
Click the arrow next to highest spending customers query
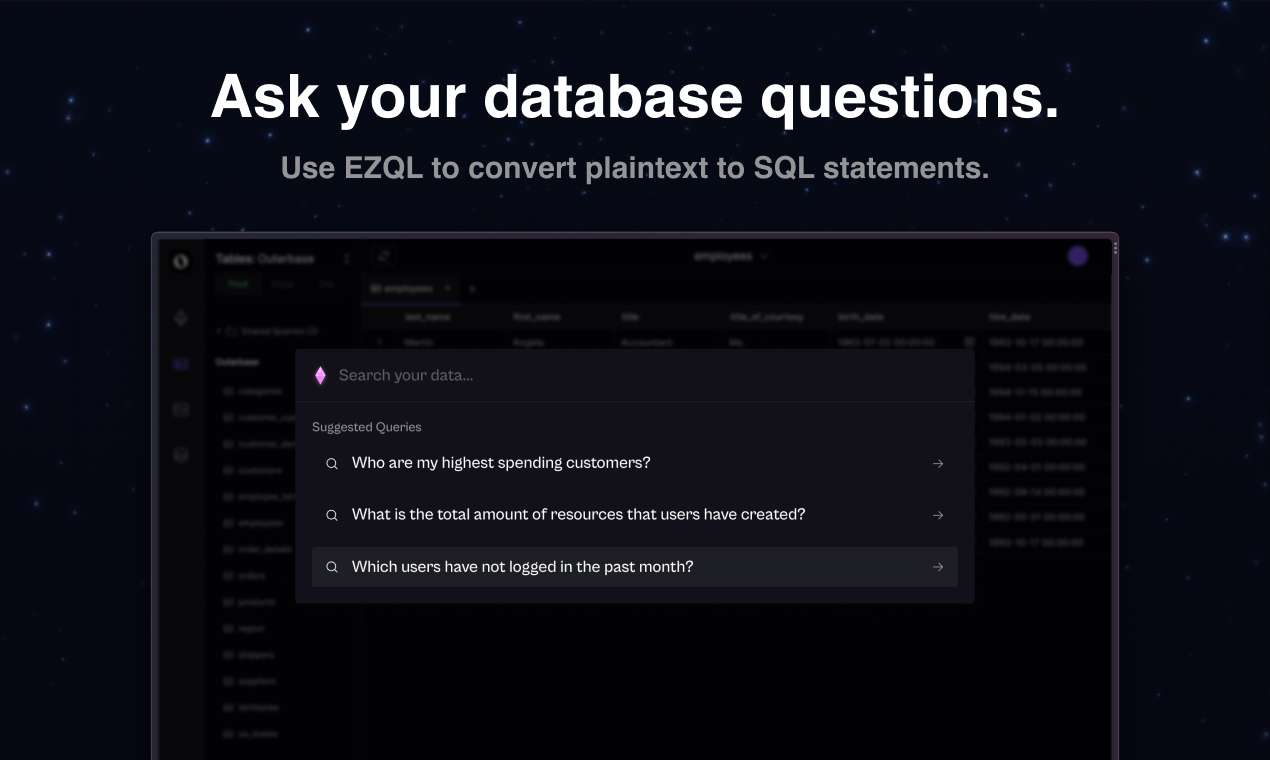[x=938, y=464]
